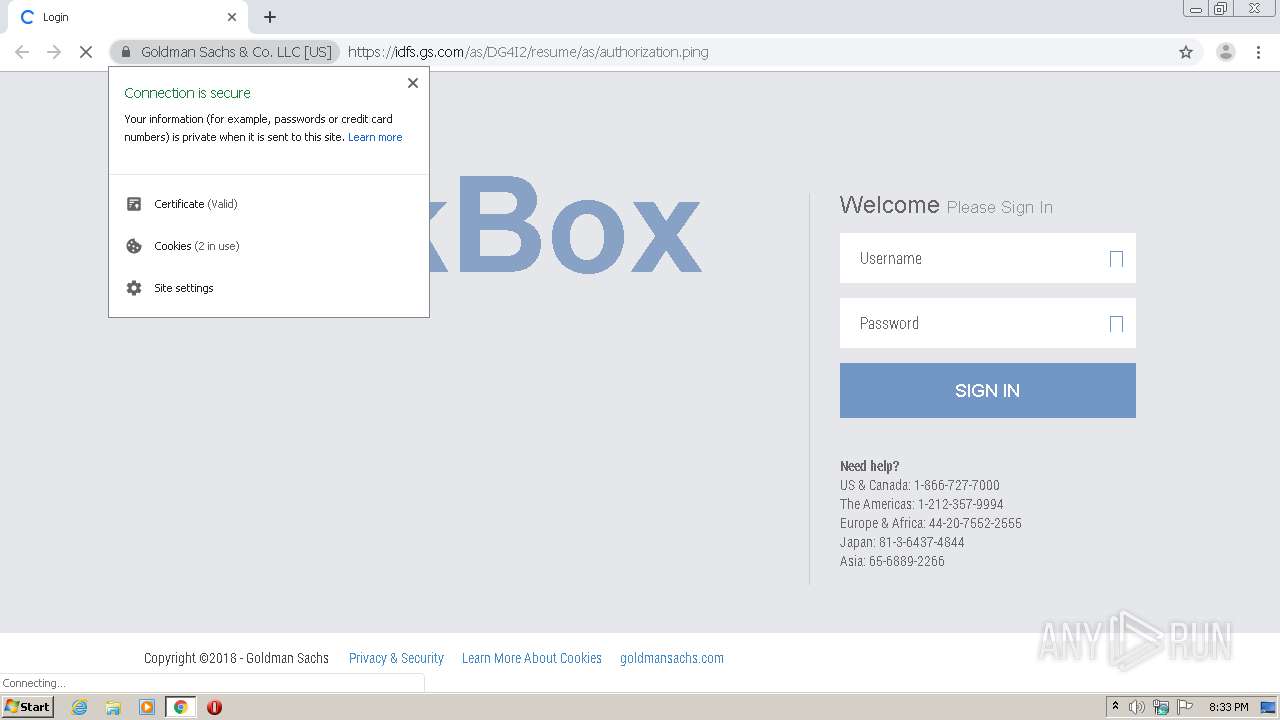
Task: Click the Chrome taskbar icon
Action: point(180,707)
